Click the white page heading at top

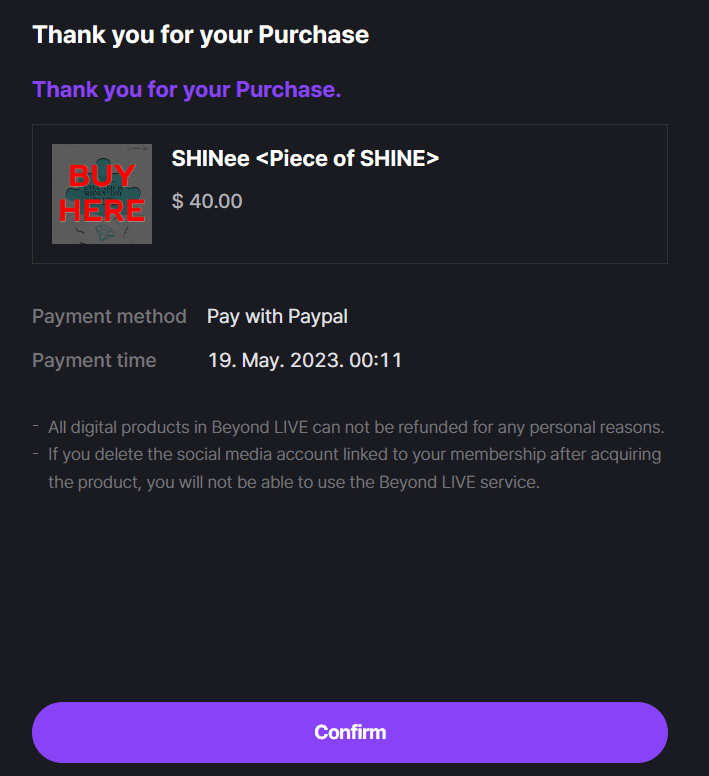(x=200, y=35)
